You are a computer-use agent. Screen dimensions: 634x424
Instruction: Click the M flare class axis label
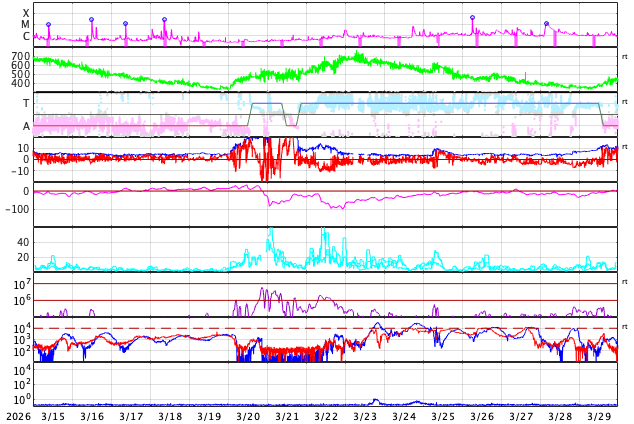coord(26,25)
